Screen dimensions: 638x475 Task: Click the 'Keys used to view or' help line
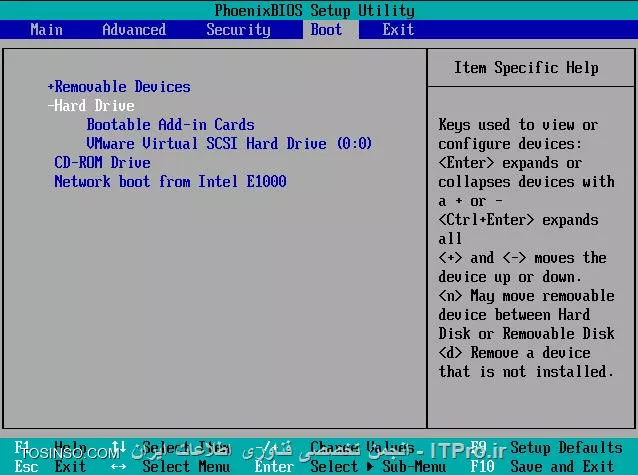(518, 125)
